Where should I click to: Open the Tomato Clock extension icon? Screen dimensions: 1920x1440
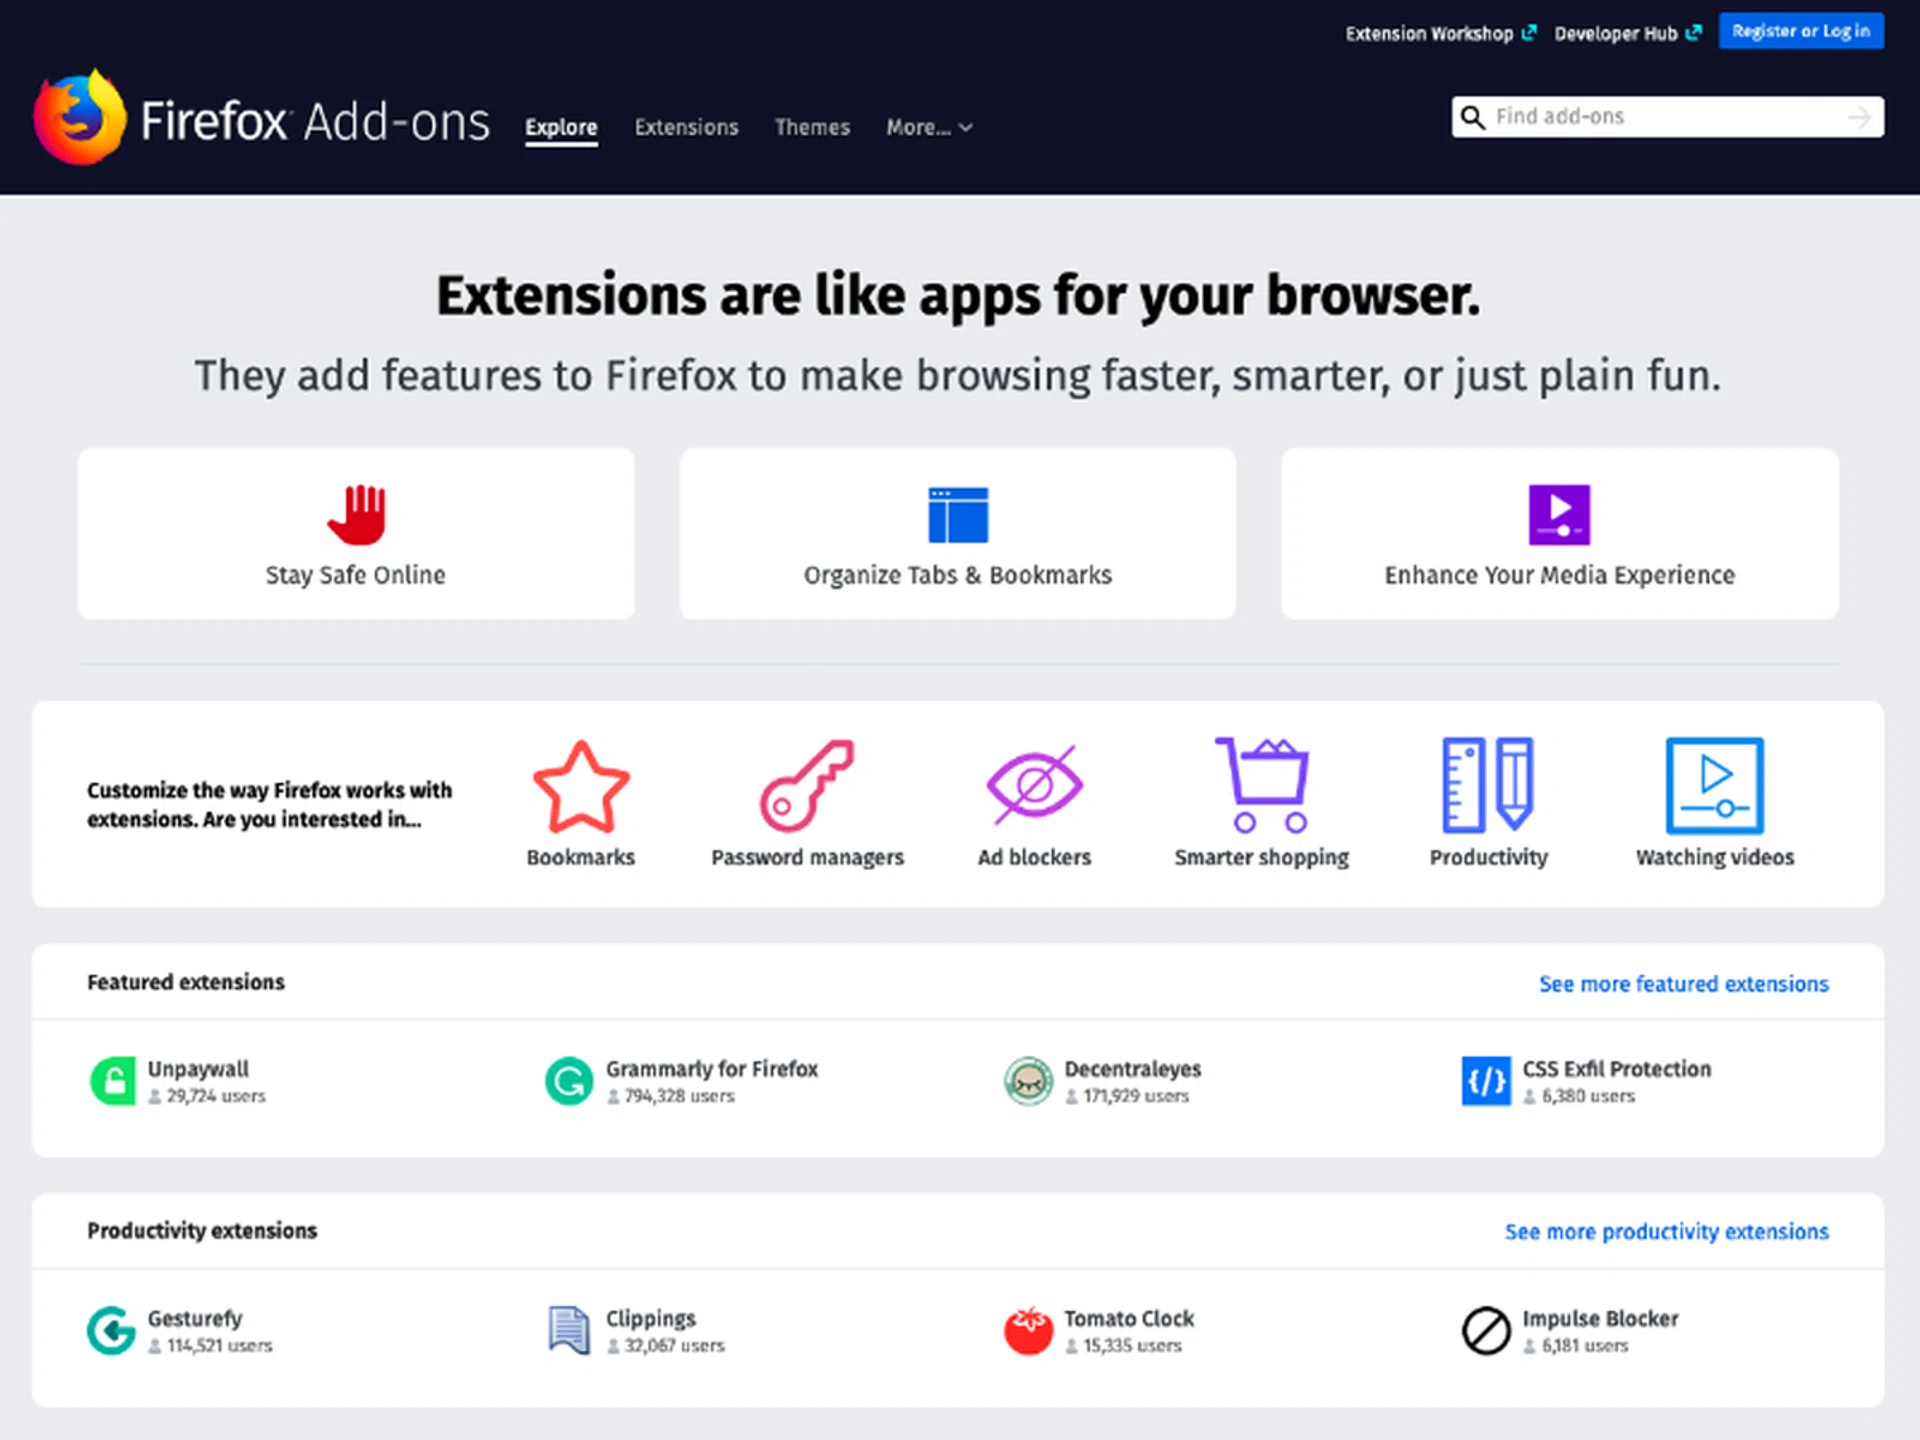point(1028,1331)
